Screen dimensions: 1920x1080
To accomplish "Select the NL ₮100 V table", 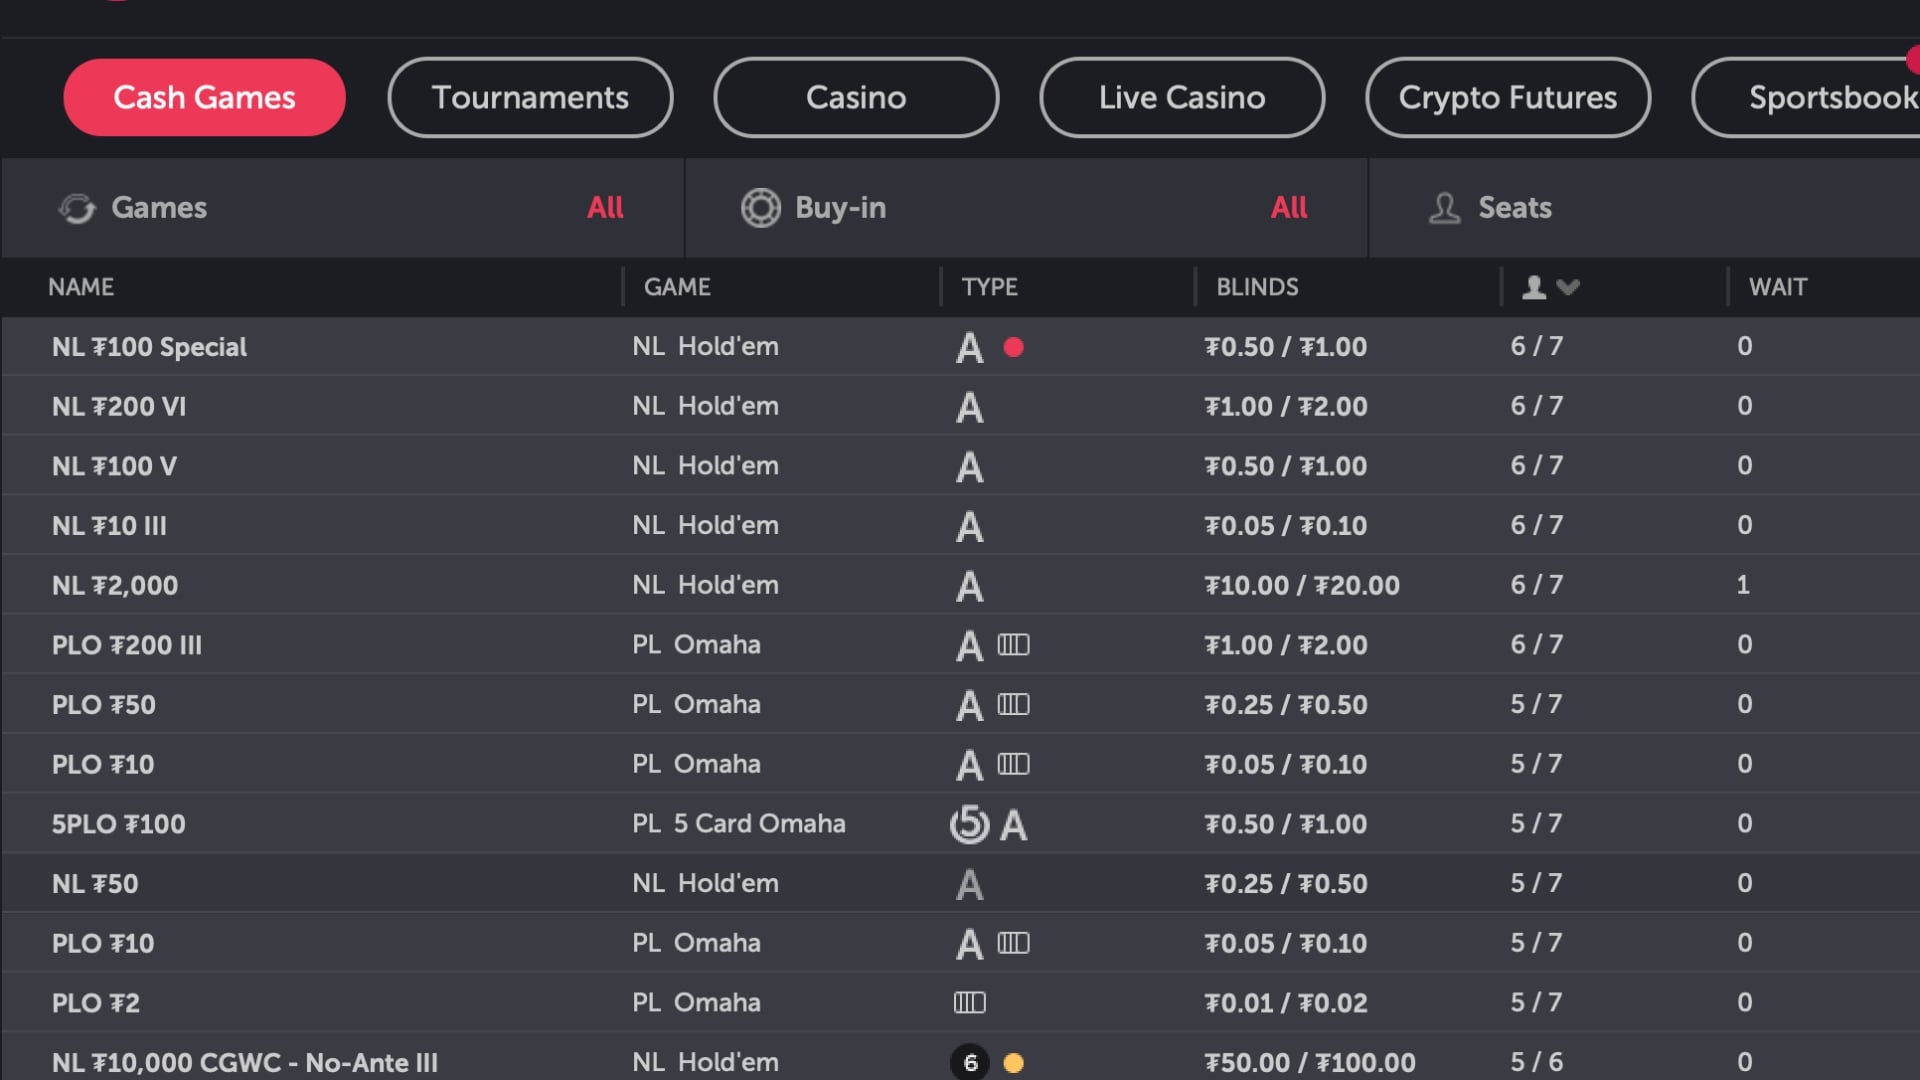I will [x=960, y=466].
